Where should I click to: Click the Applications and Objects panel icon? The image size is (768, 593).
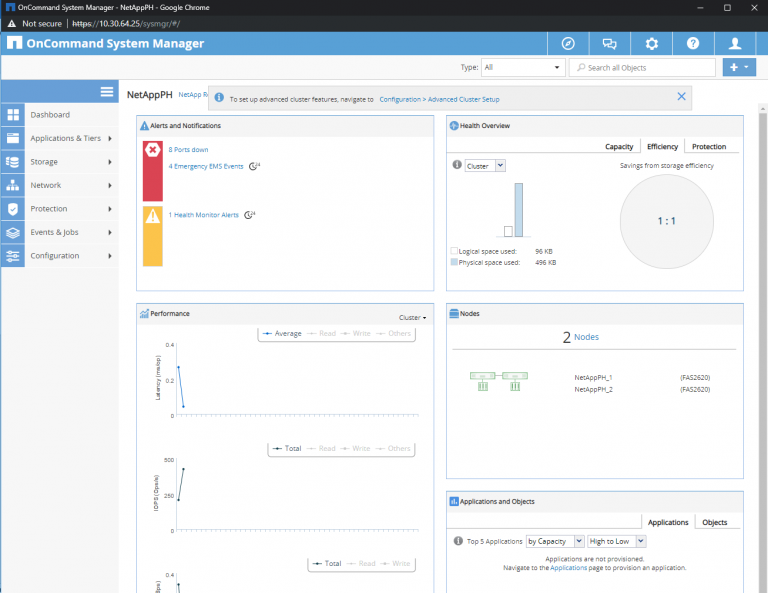point(454,501)
